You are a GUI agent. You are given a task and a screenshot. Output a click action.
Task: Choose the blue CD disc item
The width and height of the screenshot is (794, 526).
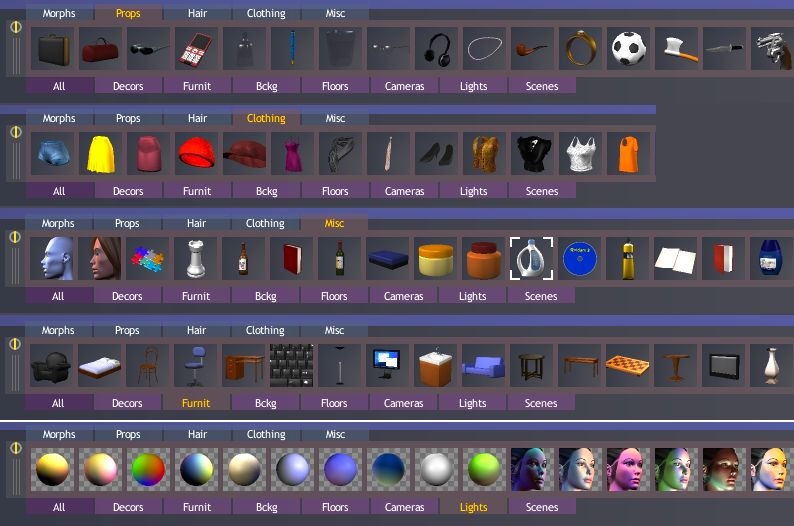tap(579, 259)
